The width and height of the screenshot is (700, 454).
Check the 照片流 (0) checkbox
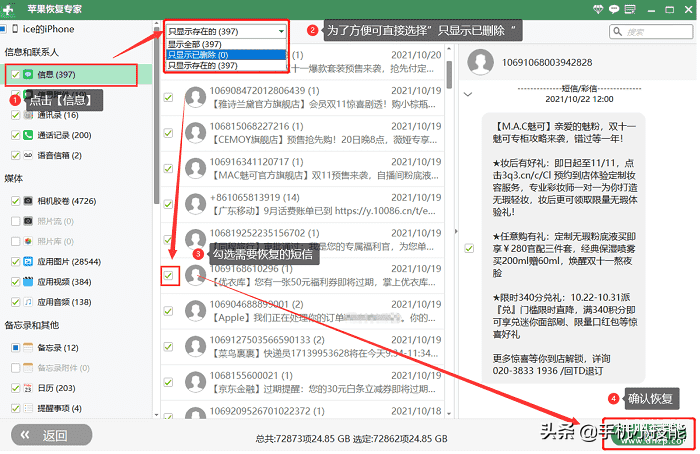16,221
